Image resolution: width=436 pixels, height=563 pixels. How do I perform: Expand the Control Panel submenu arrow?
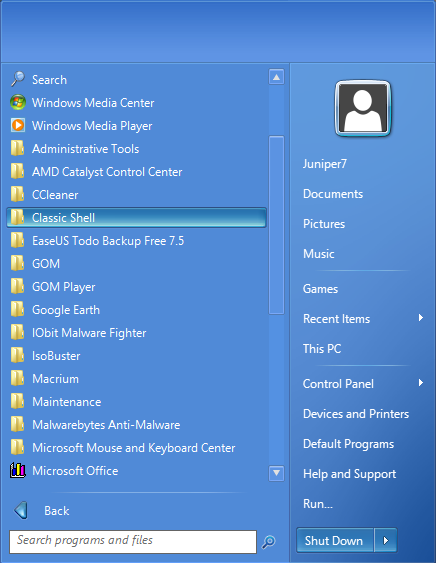coord(421,383)
